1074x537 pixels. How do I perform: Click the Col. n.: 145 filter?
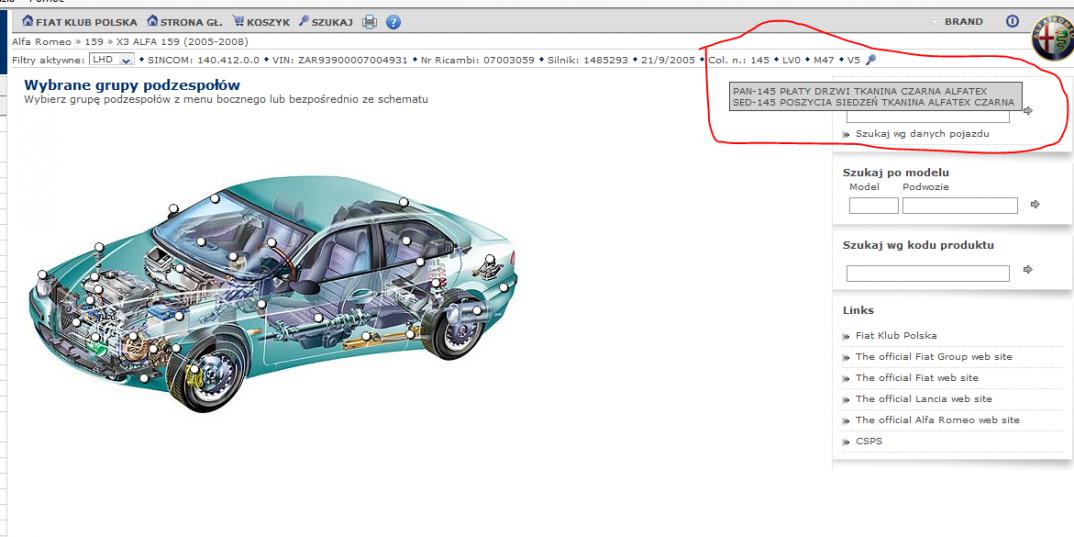738,60
